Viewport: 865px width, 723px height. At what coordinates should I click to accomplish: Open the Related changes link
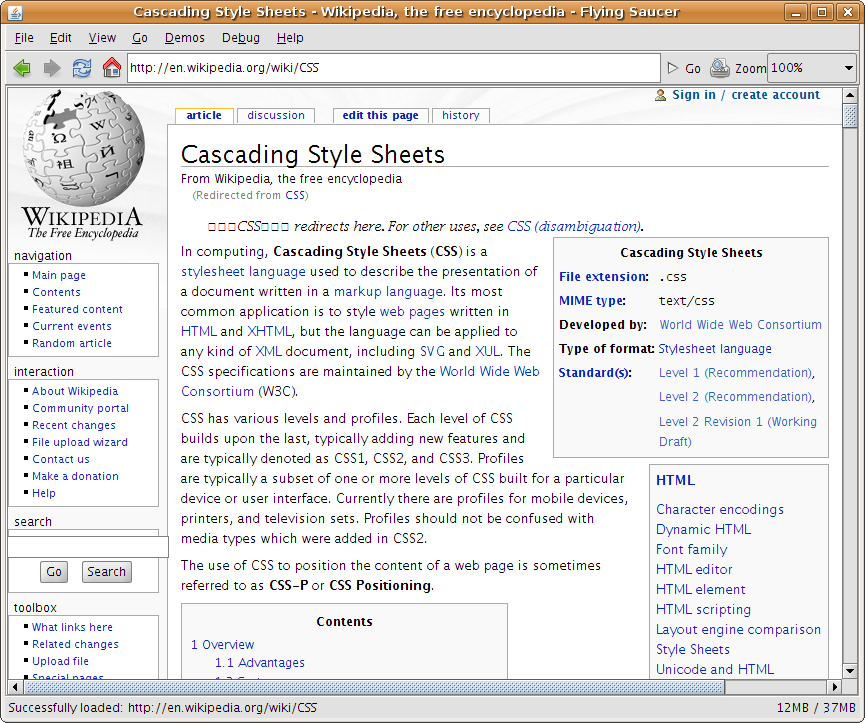[x=75, y=644]
